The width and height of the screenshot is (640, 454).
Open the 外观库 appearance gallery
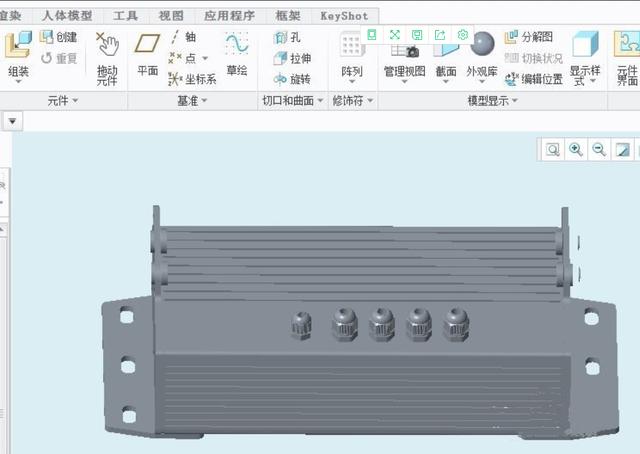tap(482, 55)
